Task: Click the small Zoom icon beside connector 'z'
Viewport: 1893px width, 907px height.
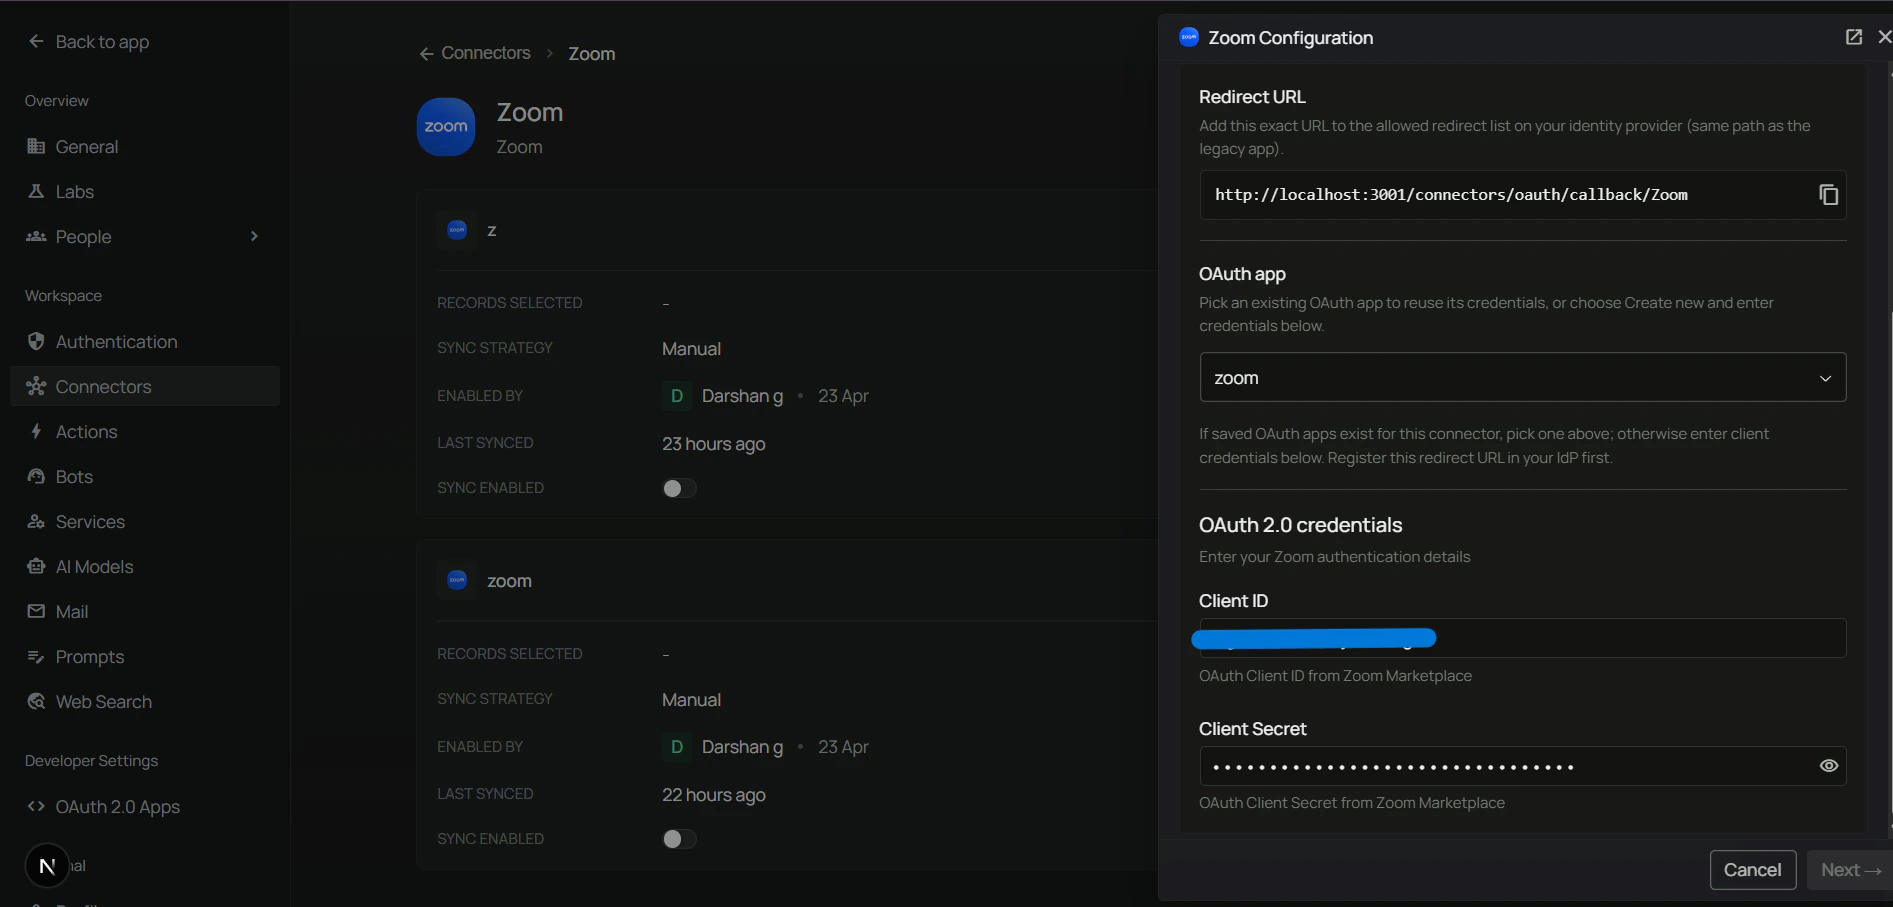Action: [x=457, y=230]
